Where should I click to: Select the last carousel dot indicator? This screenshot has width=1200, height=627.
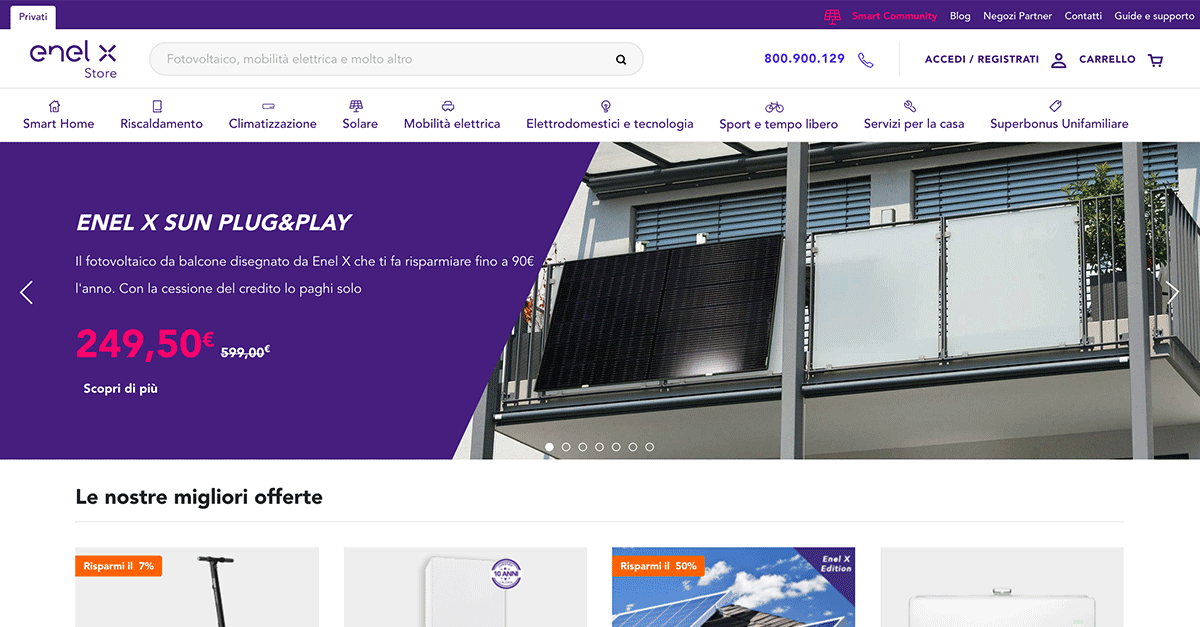(x=649, y=447)
